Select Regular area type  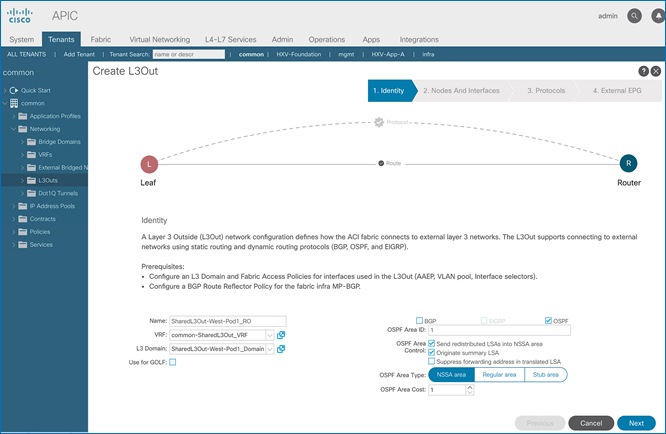(500, 375)
